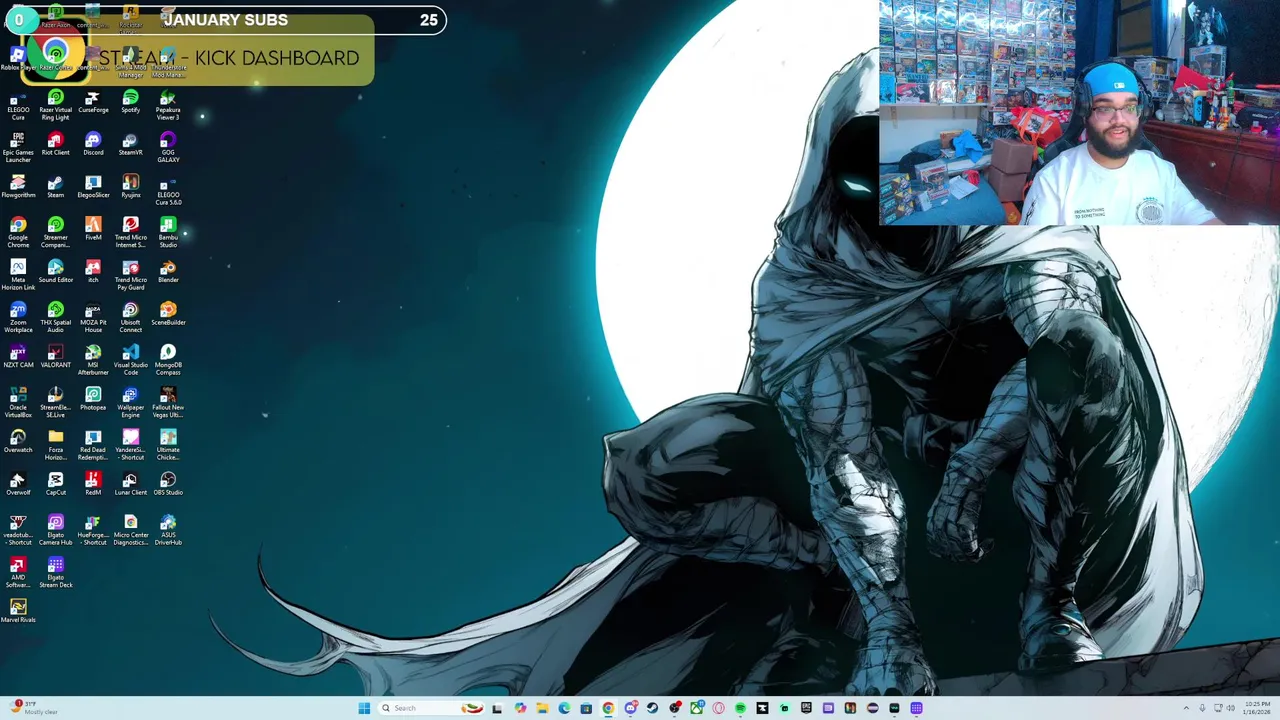Open MongoDB Compass desktop icon

coord(168,359)
